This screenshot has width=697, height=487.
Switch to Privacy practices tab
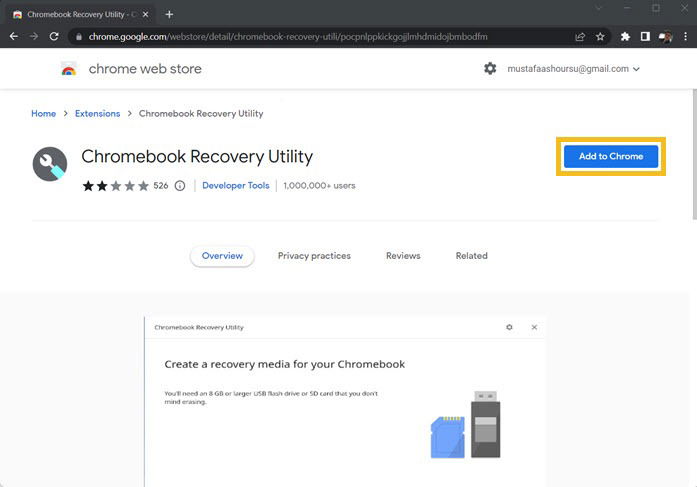tap(314, 256)
